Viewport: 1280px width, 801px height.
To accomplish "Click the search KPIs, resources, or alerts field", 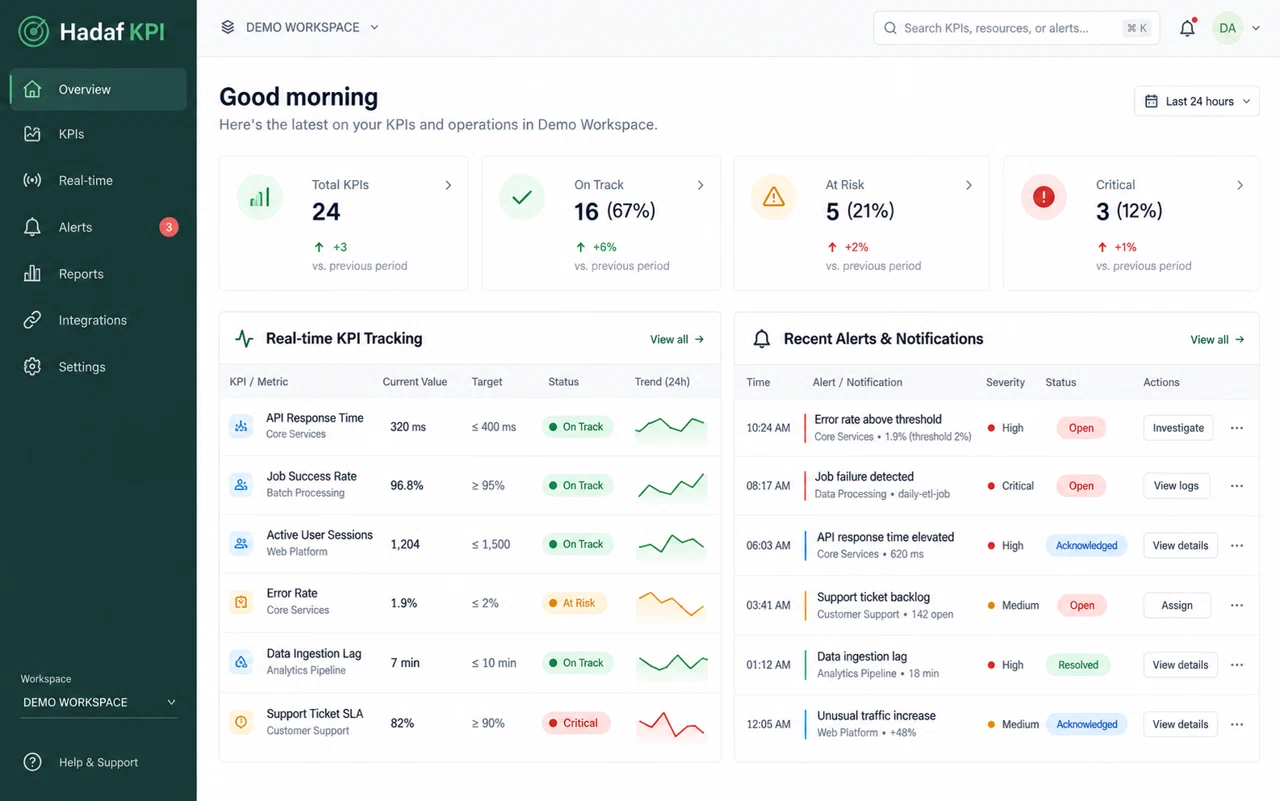I will point(1016,28).
